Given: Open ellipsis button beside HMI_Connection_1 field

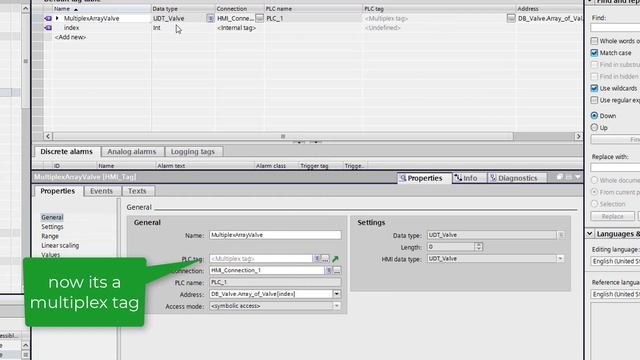Looking at the screenshot, I should click(337, 271).
